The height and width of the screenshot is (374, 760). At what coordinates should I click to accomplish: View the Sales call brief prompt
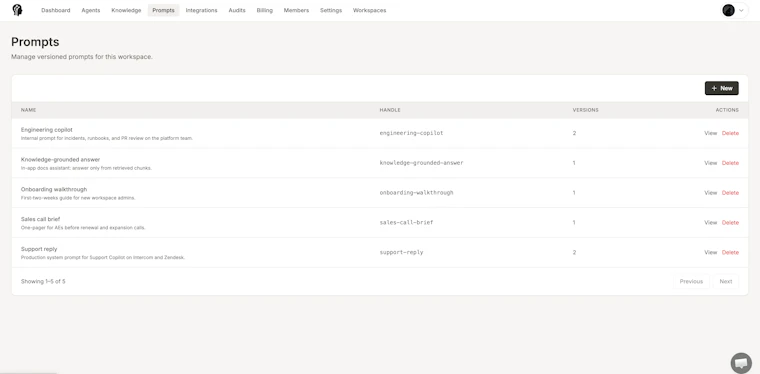pos(710,222)
